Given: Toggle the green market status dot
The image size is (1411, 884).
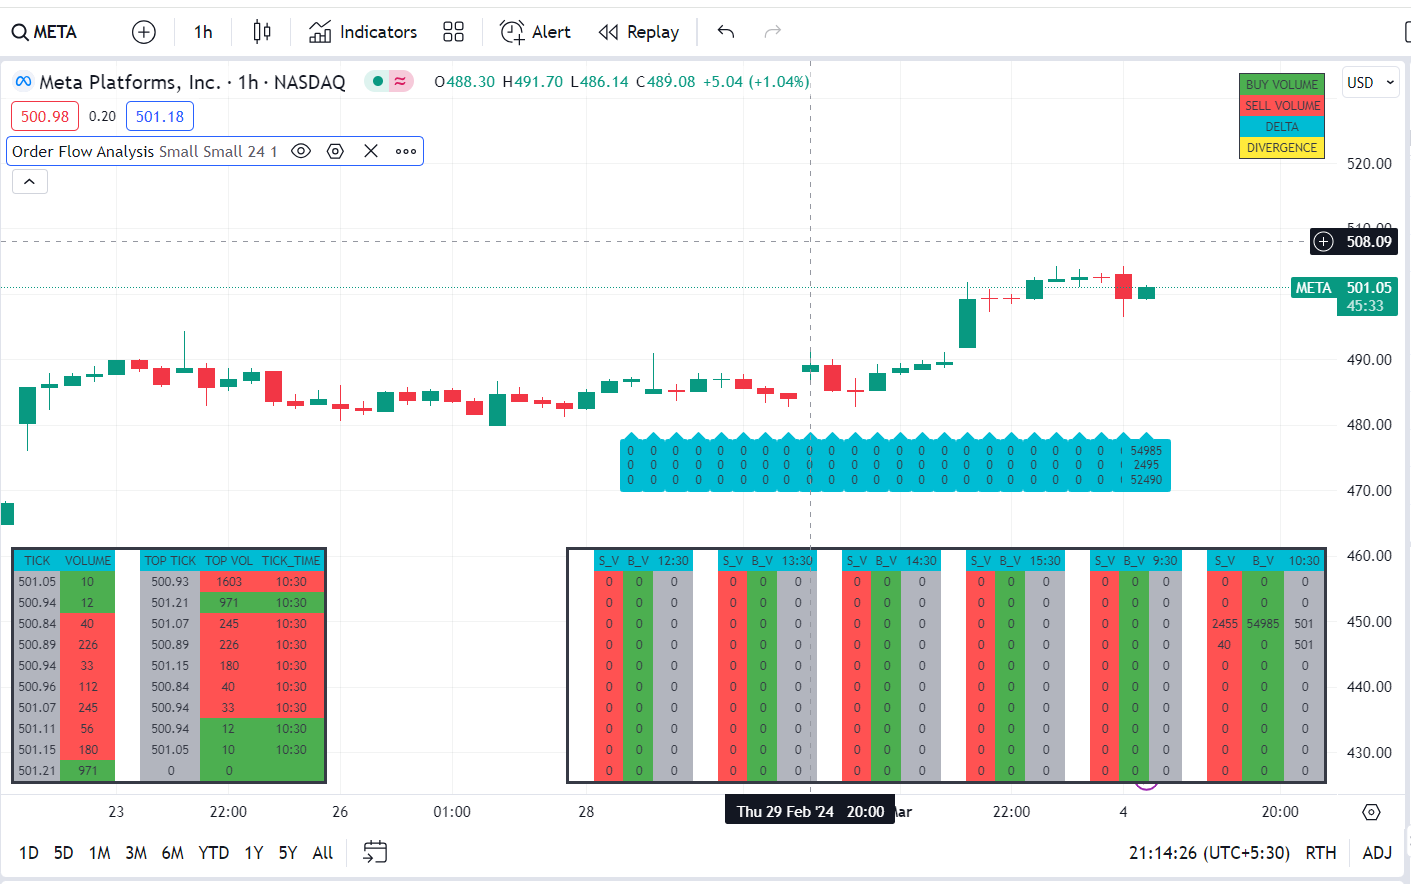Looking at the screenshot, I should [x=377, y=81].
